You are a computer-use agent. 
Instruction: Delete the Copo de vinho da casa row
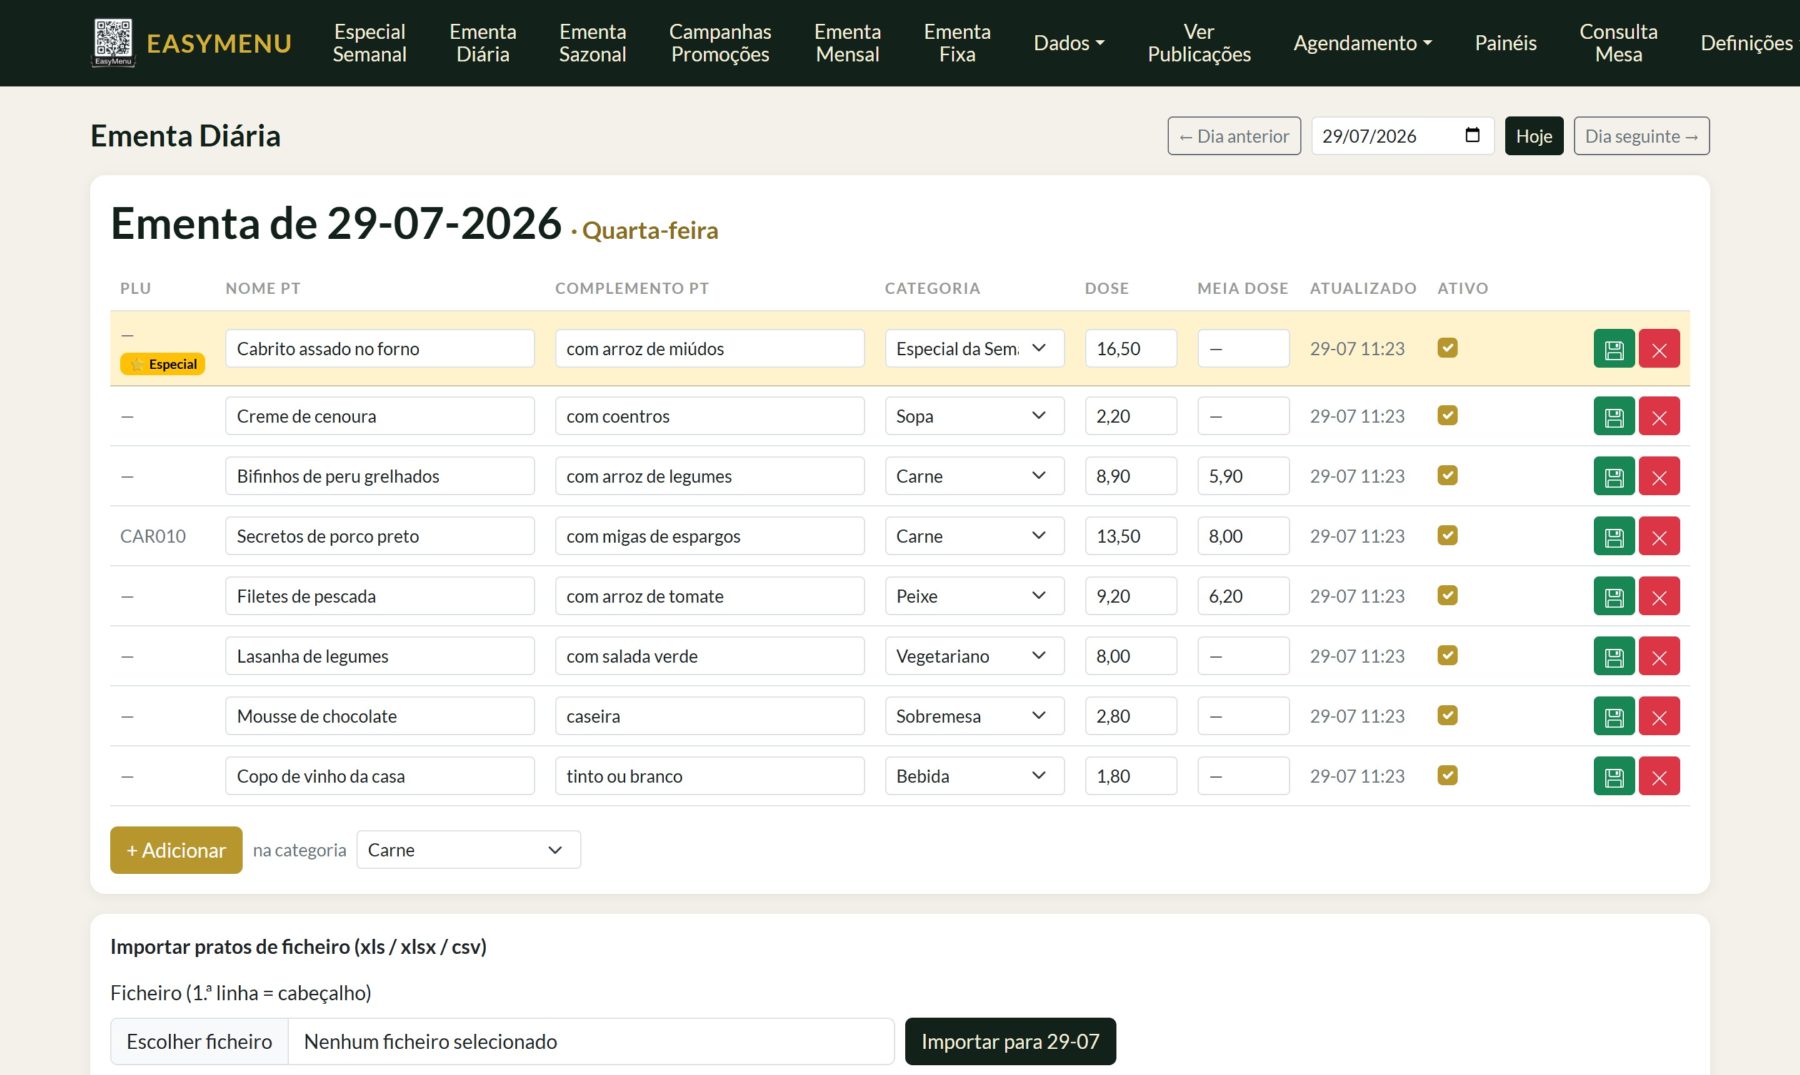point(1659,776)
